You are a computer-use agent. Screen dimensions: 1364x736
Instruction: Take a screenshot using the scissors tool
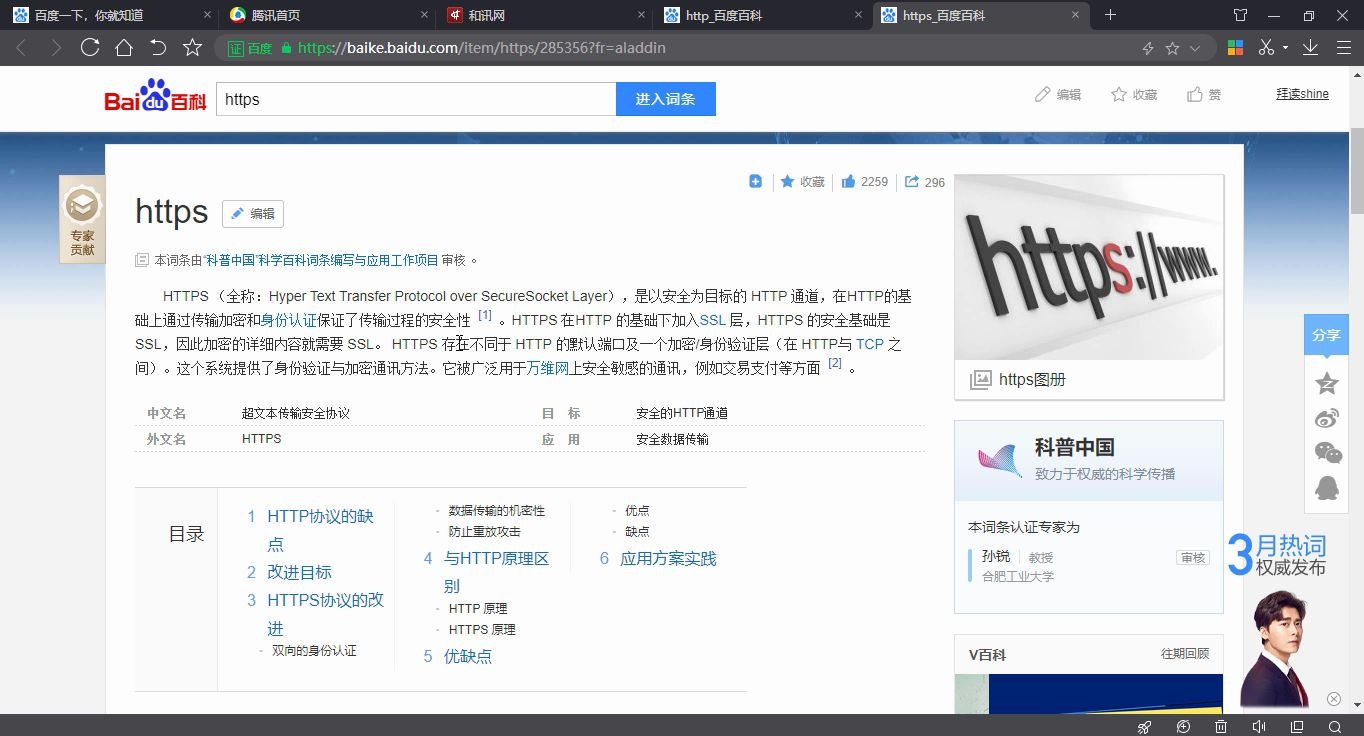1264,47
